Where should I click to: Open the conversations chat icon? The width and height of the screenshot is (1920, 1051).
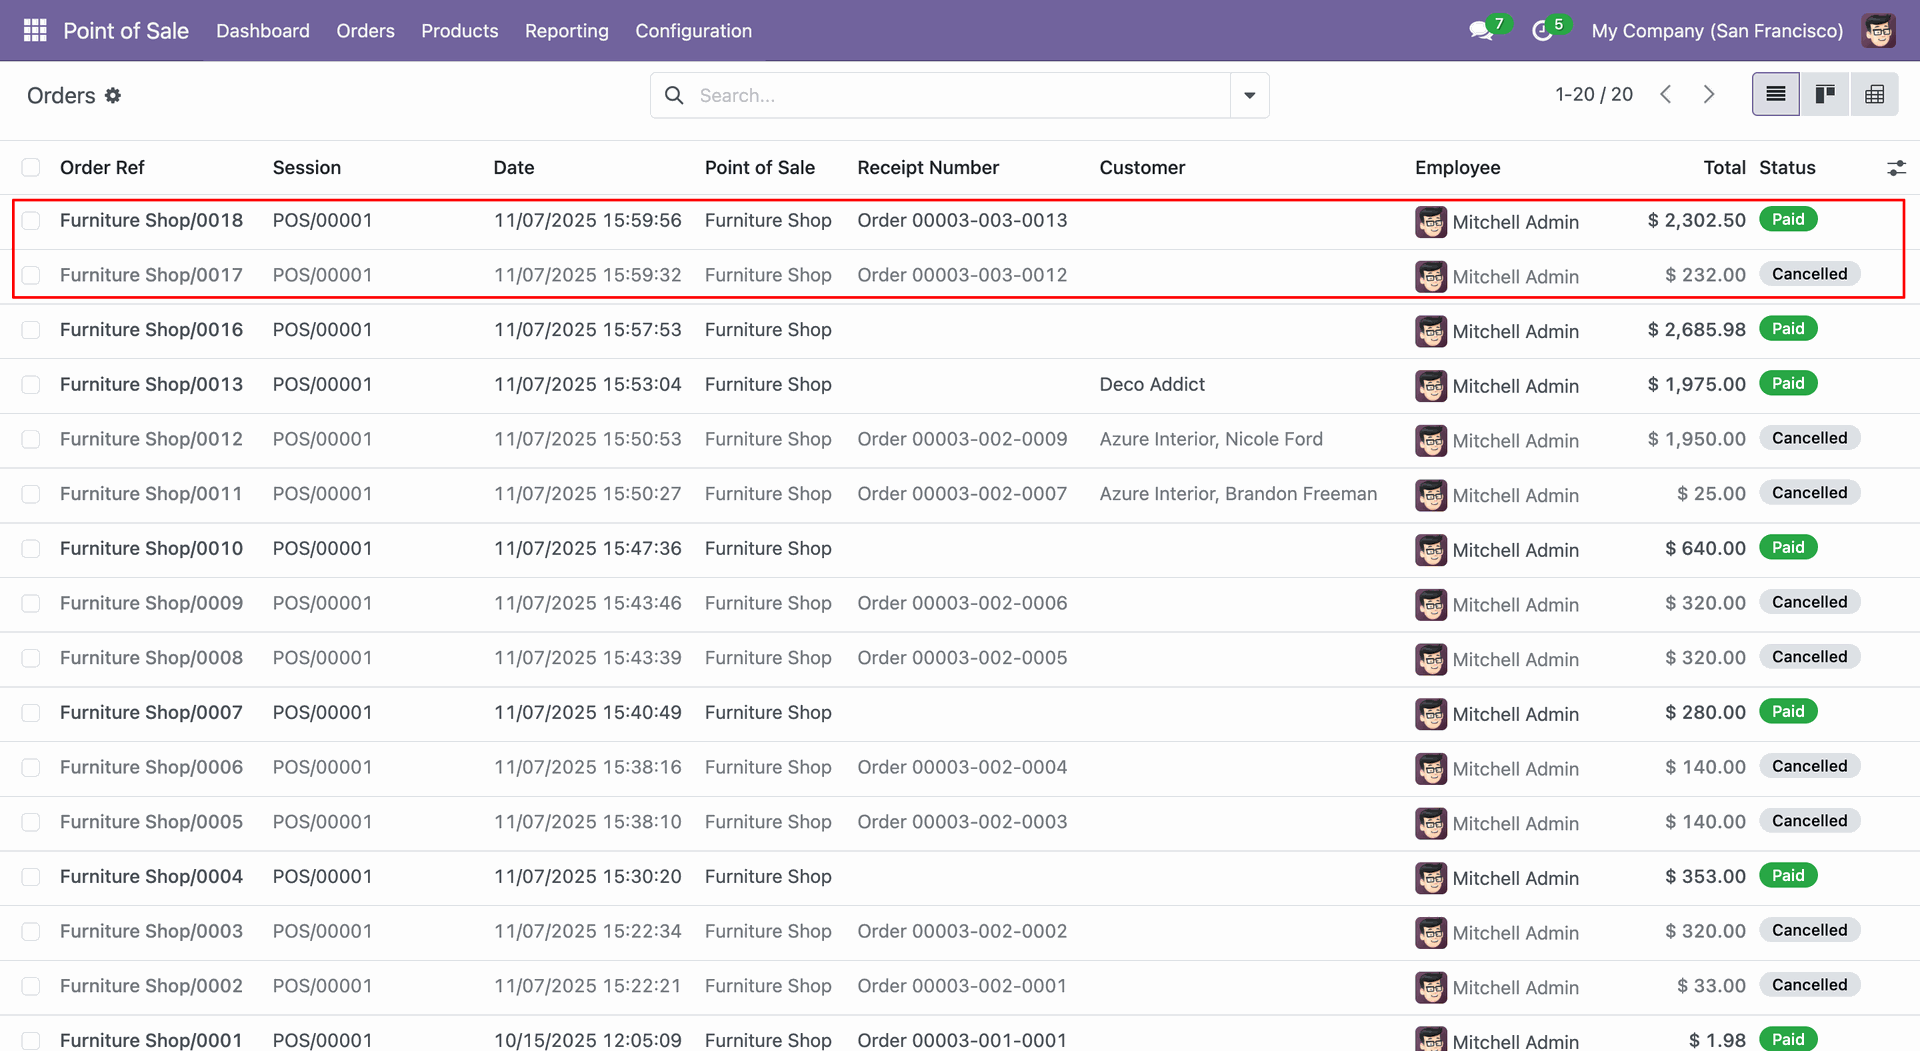tap(1481, 31)
